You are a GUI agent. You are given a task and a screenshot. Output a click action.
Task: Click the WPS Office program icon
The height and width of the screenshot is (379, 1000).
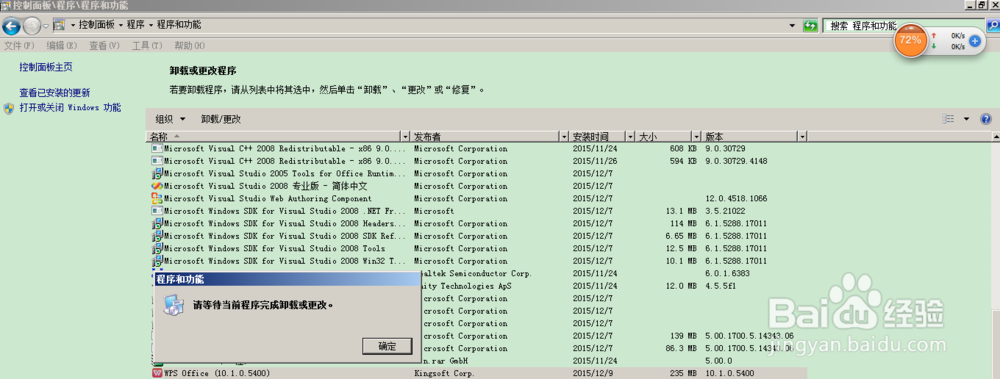(157, 373)
